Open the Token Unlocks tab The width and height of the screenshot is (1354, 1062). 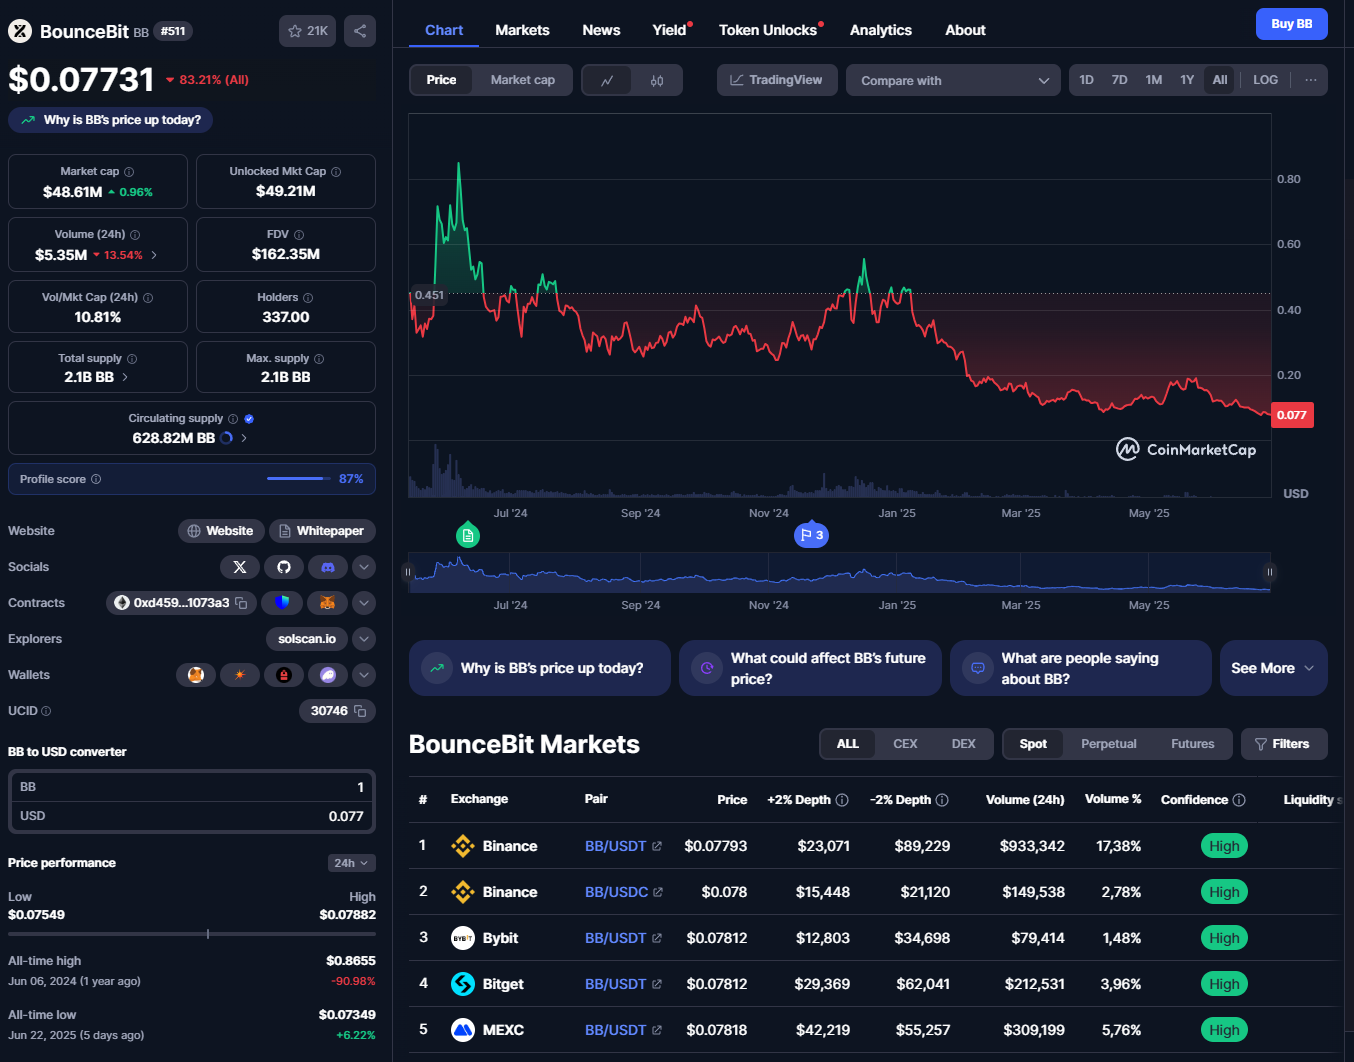(768, 30)
